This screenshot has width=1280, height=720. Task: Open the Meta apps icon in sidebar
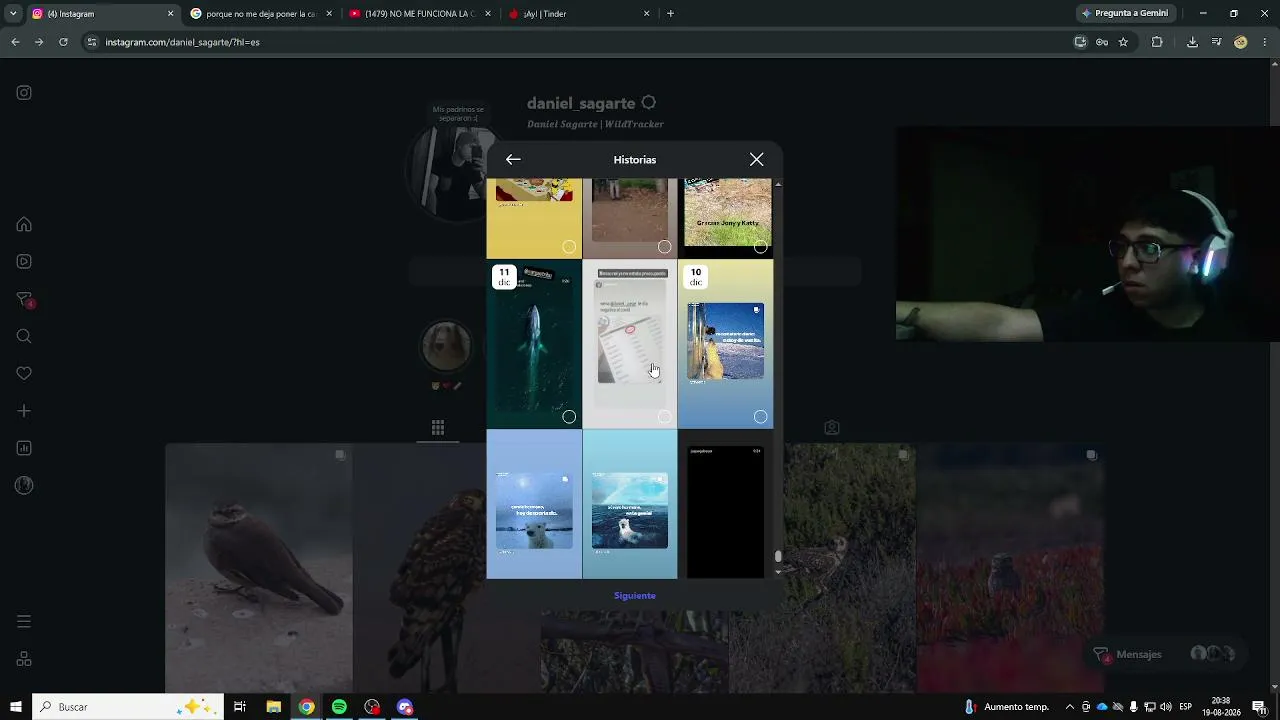click(24, 659)
